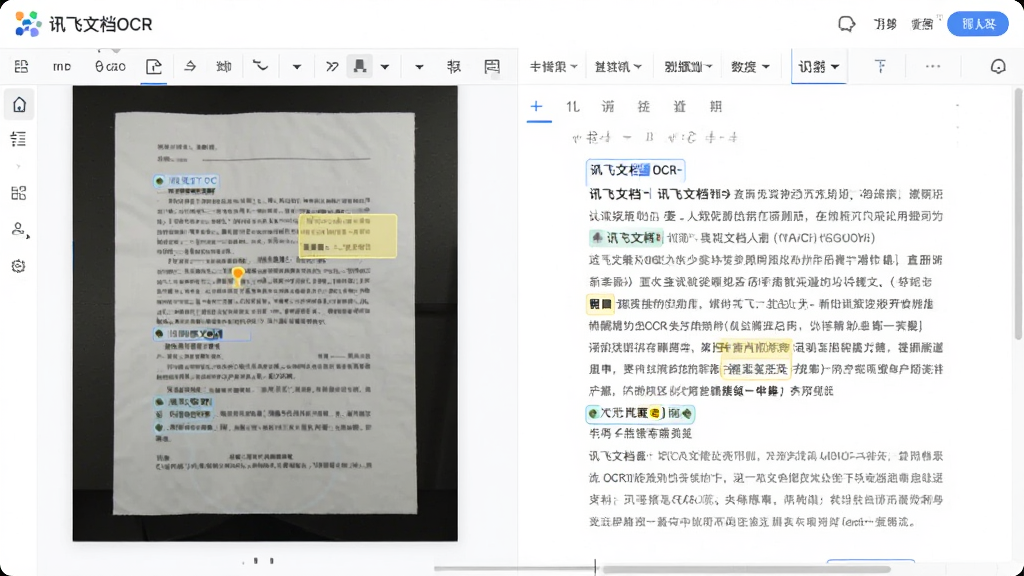Click the vertical scrollbar of the text panel

[1018, 214]
